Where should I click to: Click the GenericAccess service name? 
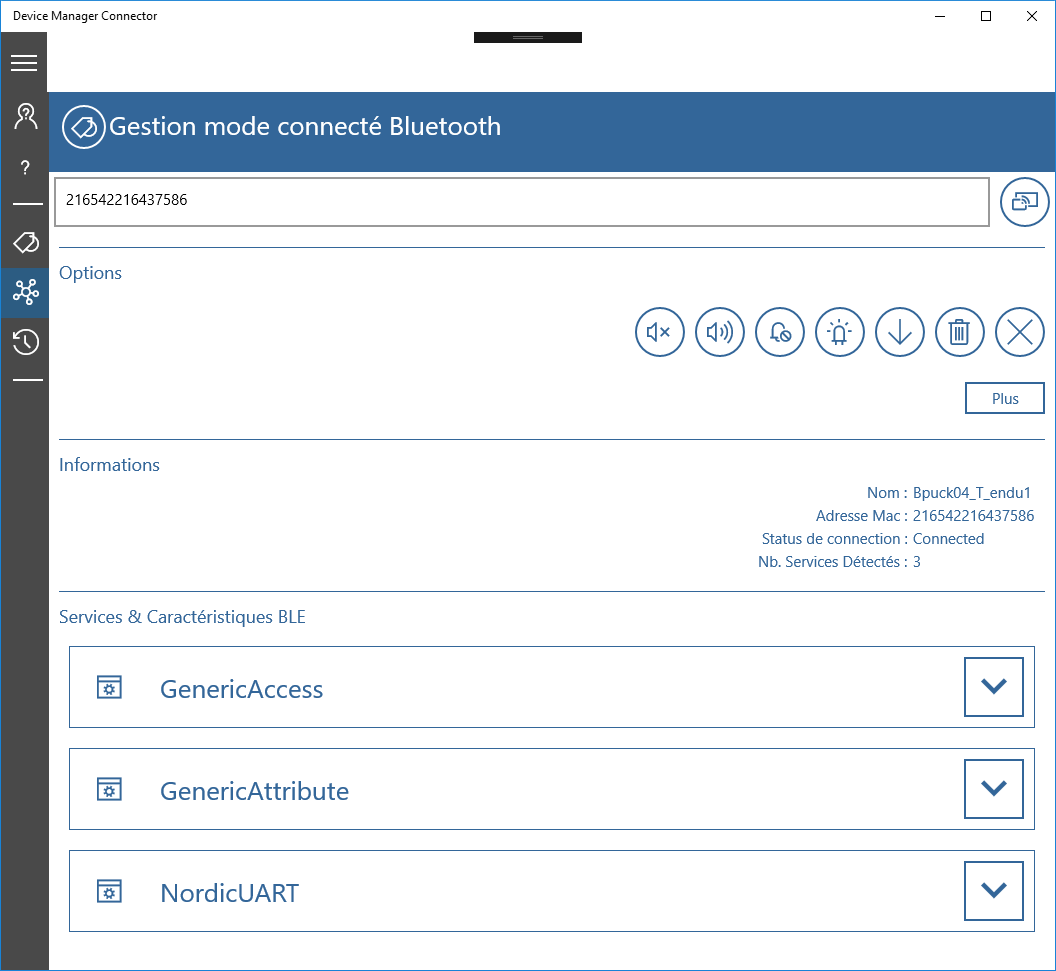click(241, 690)
